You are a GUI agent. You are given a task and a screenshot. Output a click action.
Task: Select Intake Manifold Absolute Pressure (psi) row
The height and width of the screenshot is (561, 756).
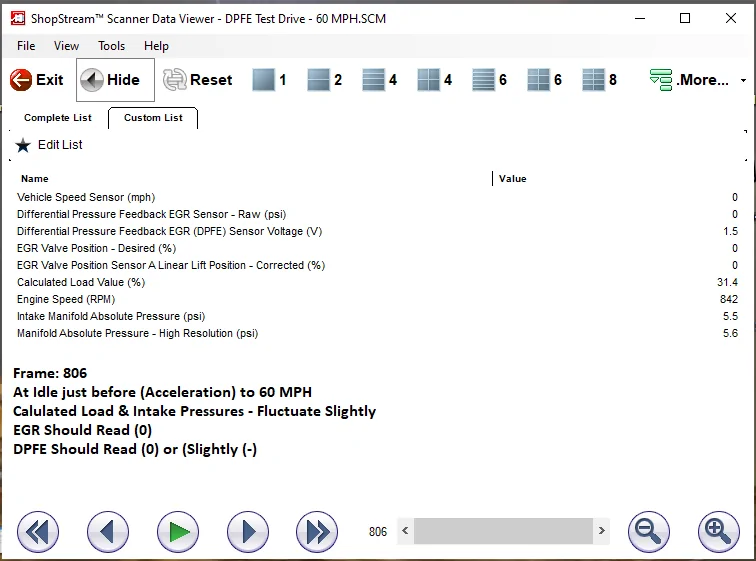click(x=377, y=316)
